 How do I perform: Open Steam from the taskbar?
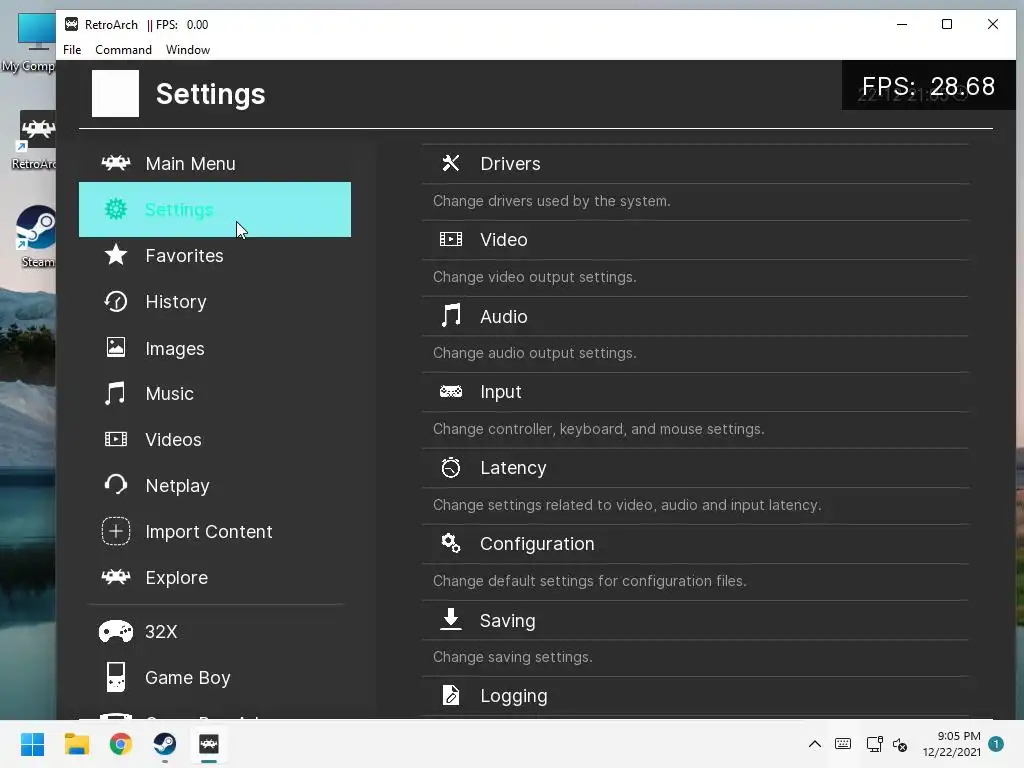pyautogui.click(x=165, y=744)
